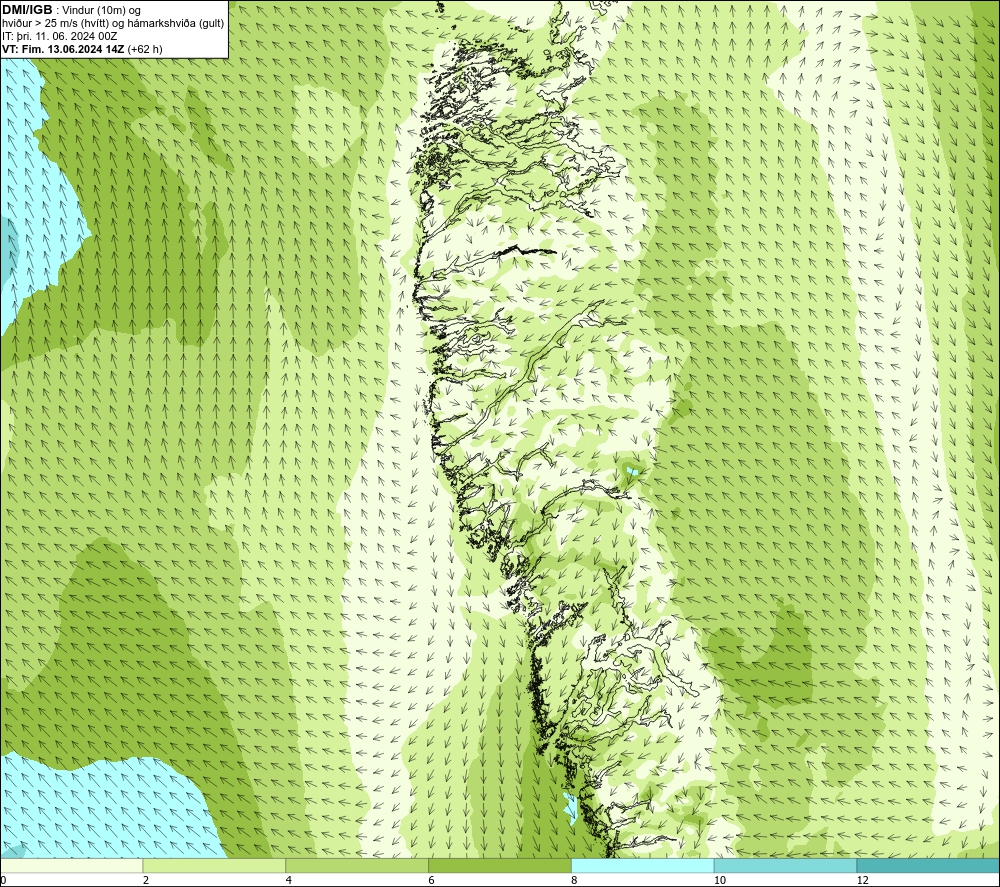Click the 10–12 m/s cyan legend swatch

pos(786,865)
